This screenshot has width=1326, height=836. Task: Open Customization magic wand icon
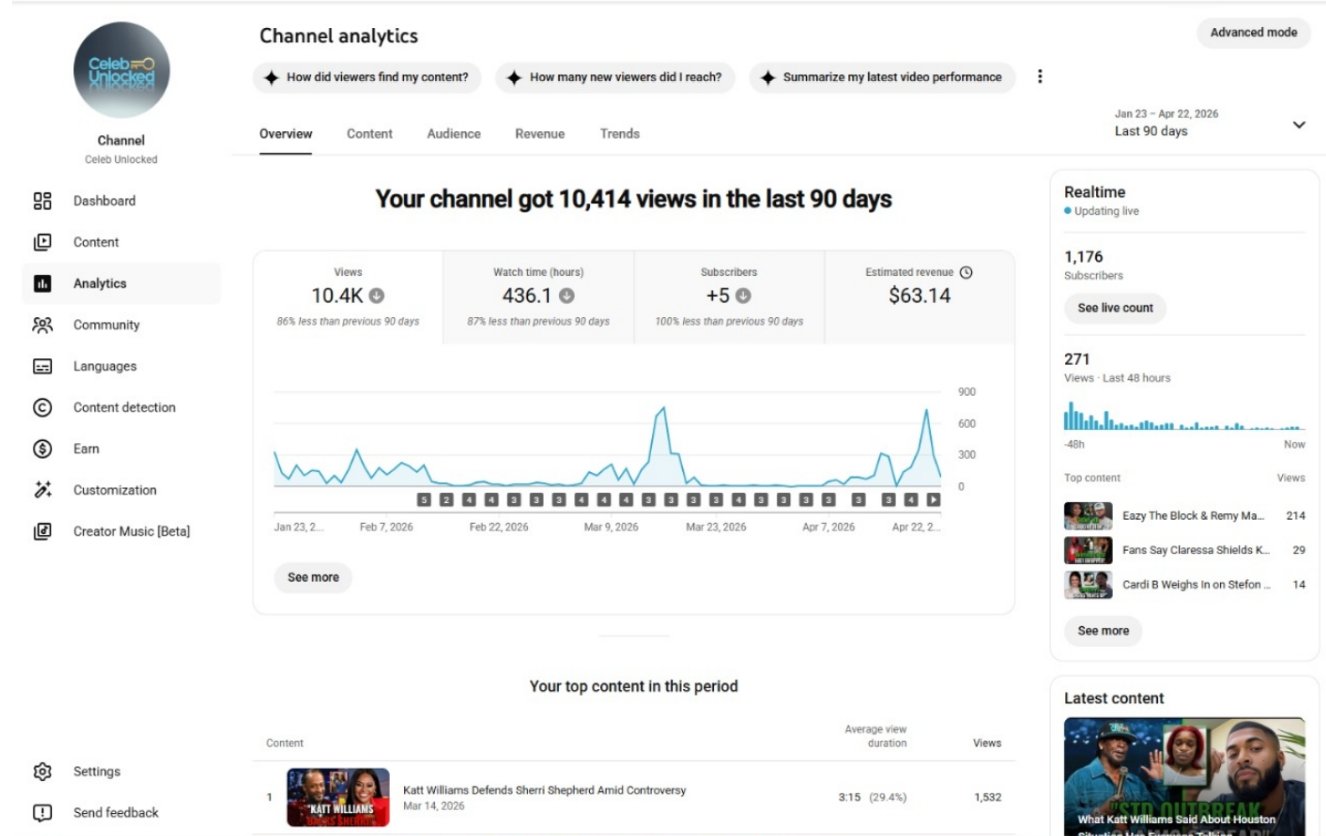click(42, 490)
